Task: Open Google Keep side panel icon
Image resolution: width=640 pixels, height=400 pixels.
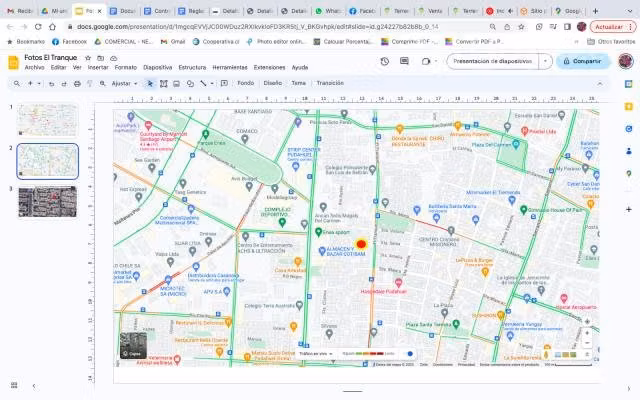Action: [x=629, y=107]
